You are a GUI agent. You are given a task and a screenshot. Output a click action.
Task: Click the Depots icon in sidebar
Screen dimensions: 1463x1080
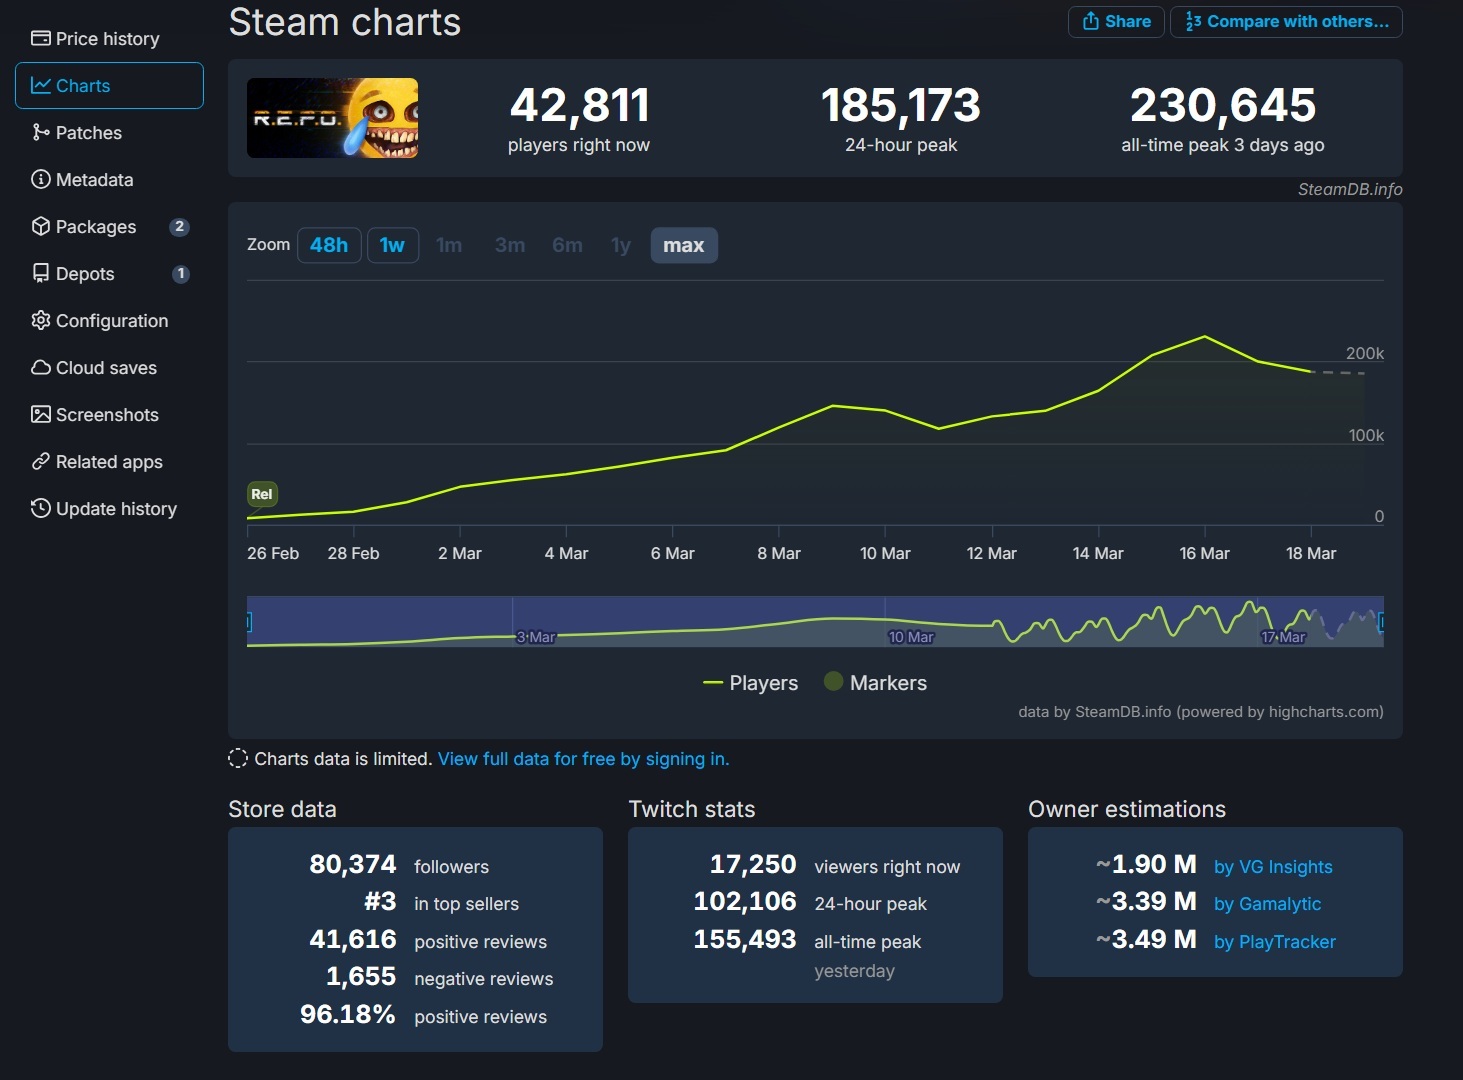click(40, 274)
